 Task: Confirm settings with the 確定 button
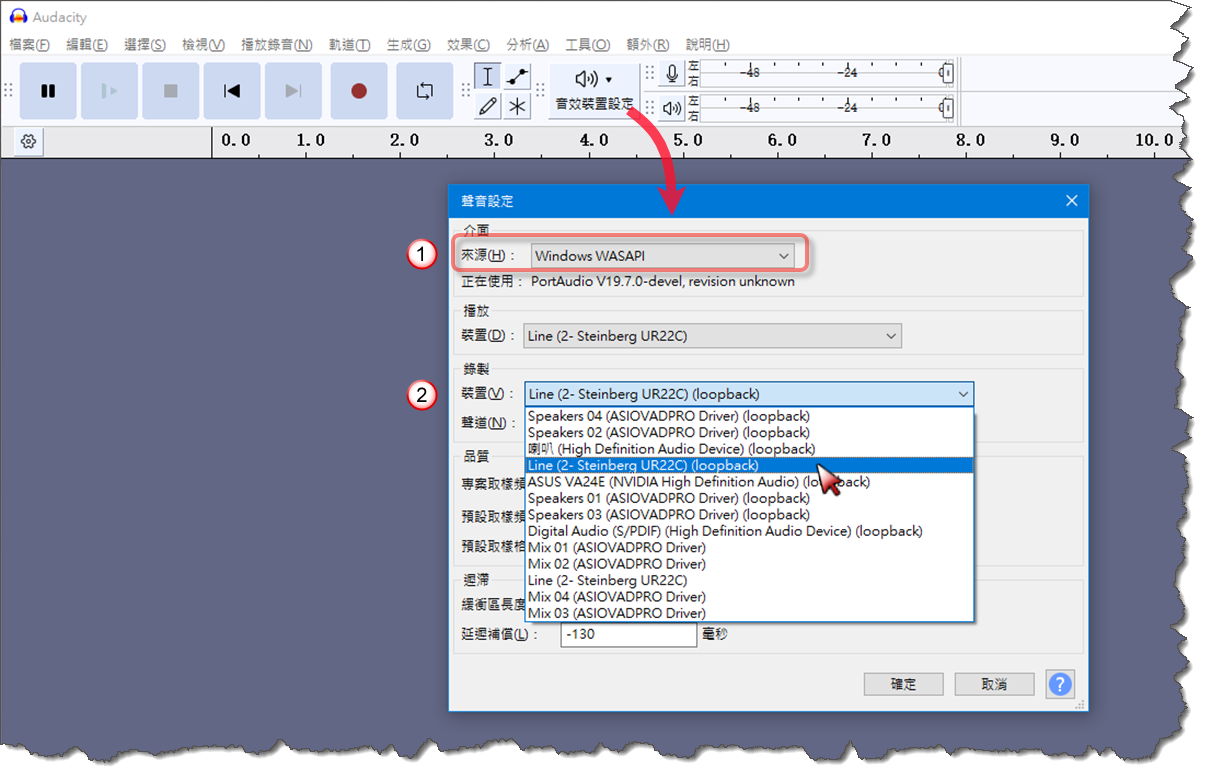(x=903, y=684)
